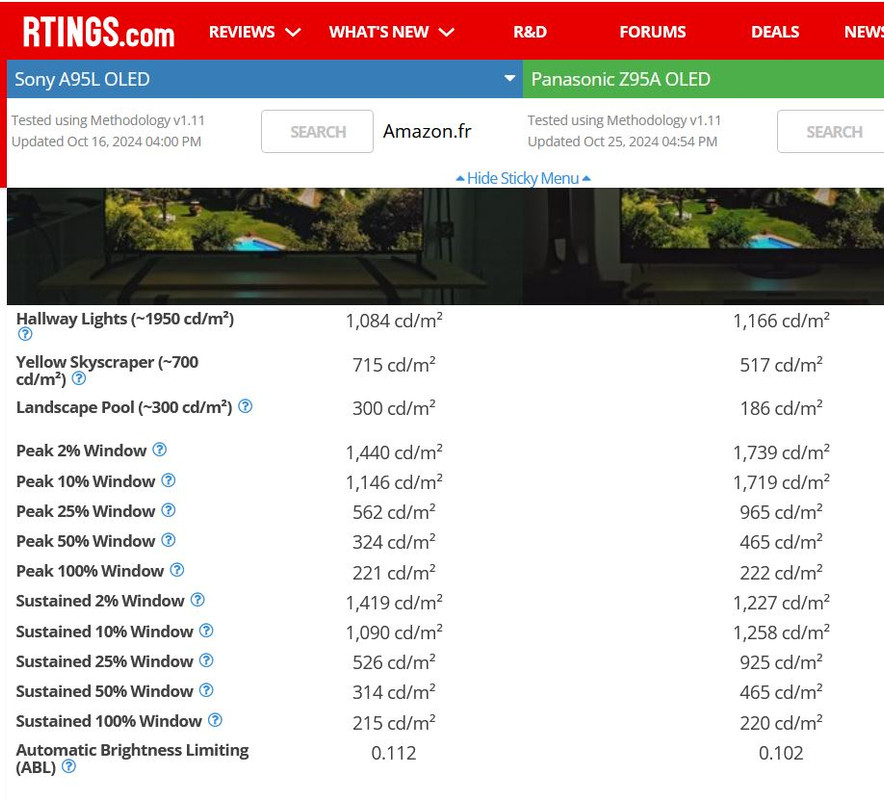Image resolution: width=884 pixels, height=800 pixels.
Task: Open help icon beside Sustained 50% Window
Action: 206,690
